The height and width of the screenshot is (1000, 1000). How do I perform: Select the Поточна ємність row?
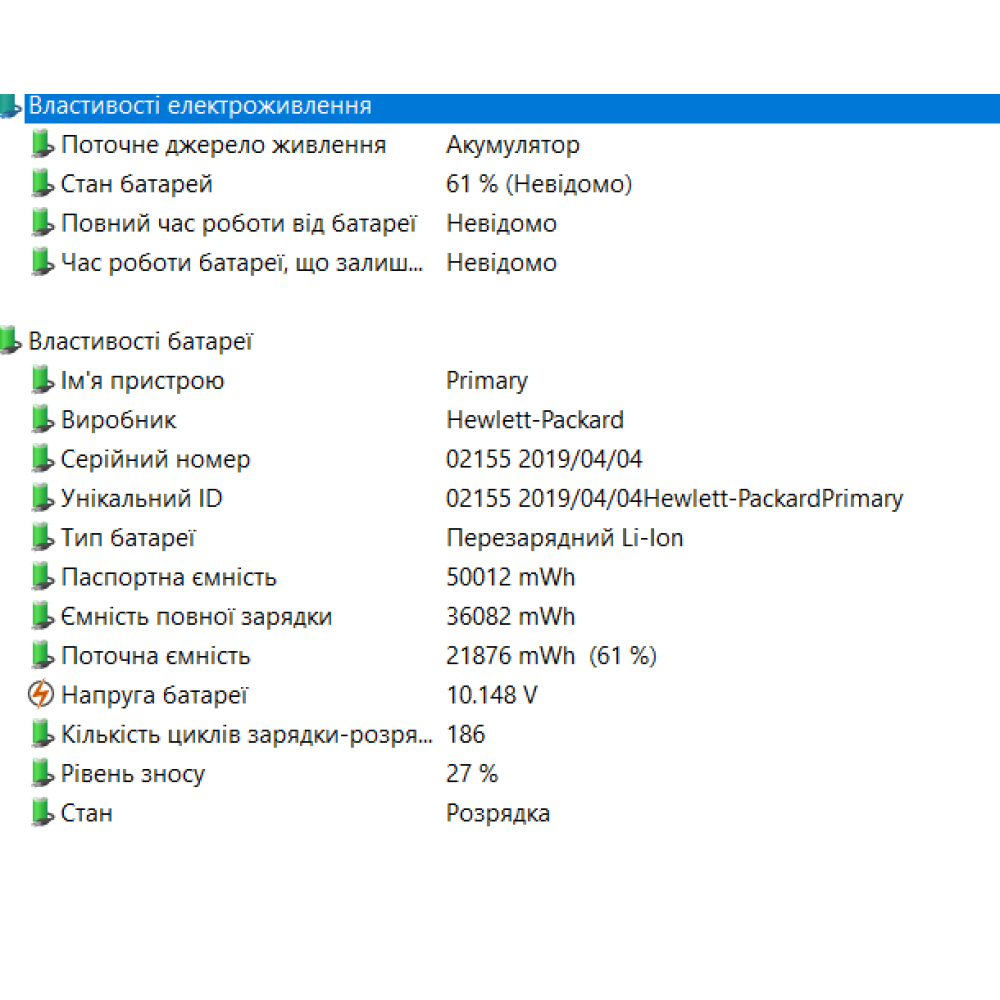click(155, 656)
